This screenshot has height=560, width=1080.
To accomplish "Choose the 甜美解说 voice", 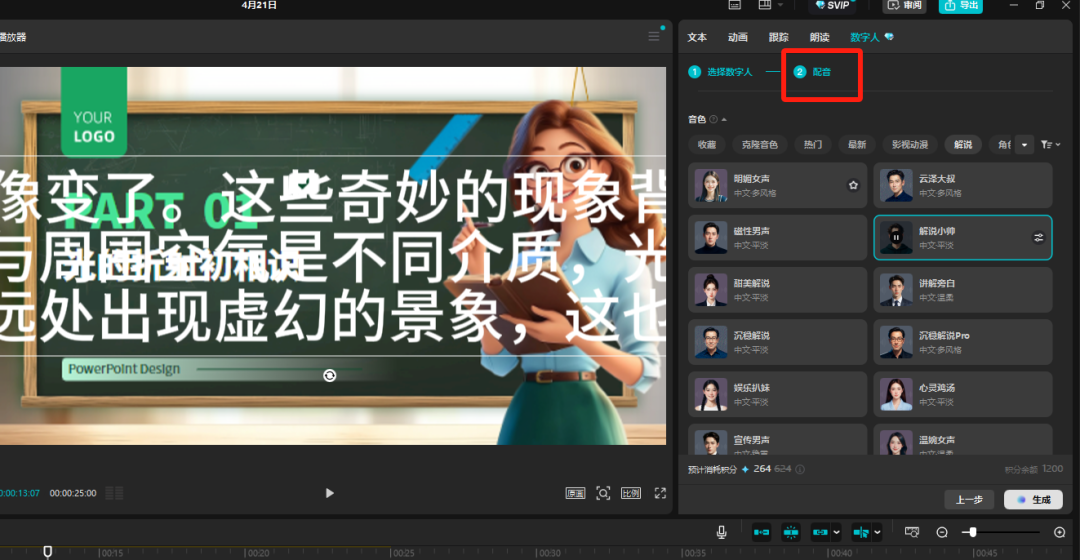I will click(x=777, y=290).
